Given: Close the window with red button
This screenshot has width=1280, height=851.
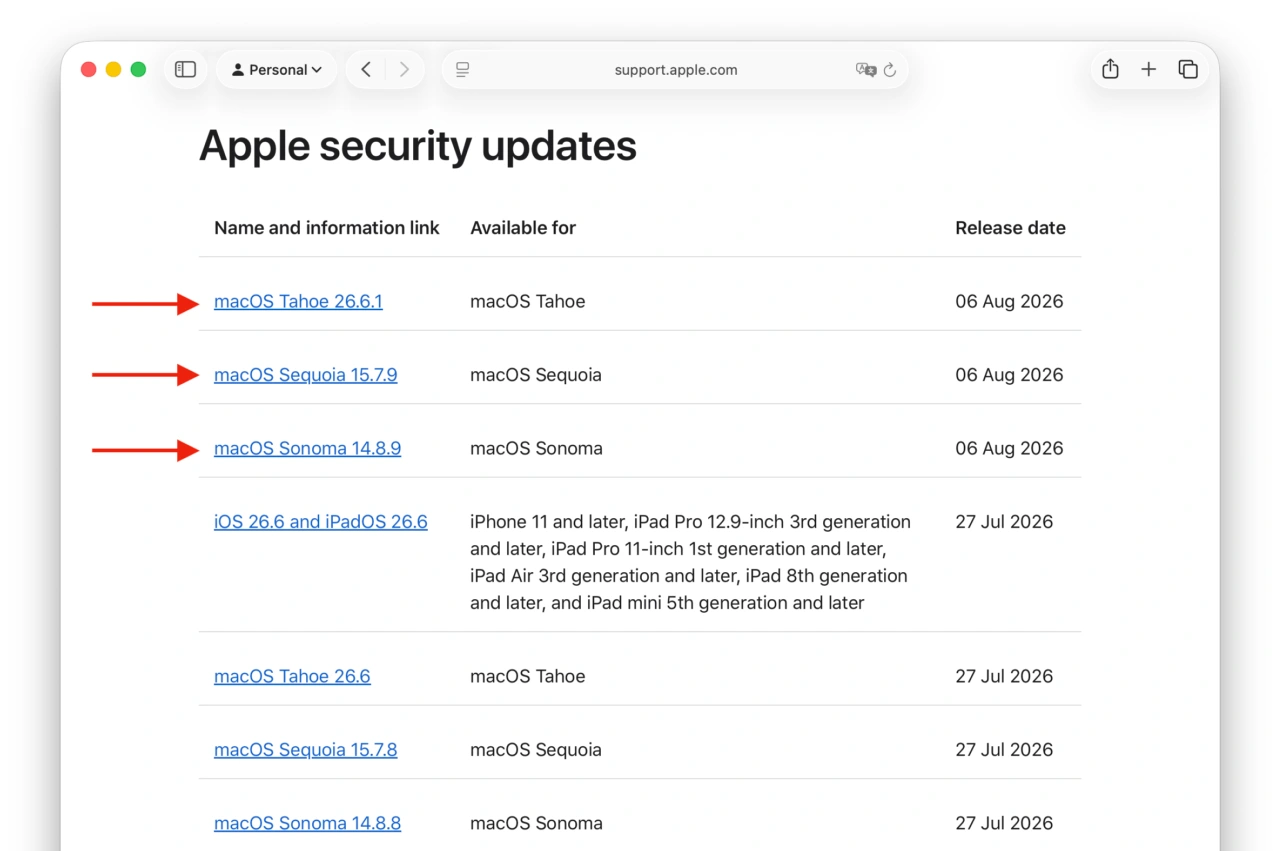Looking at the screenshot, I should coord(88,70).
